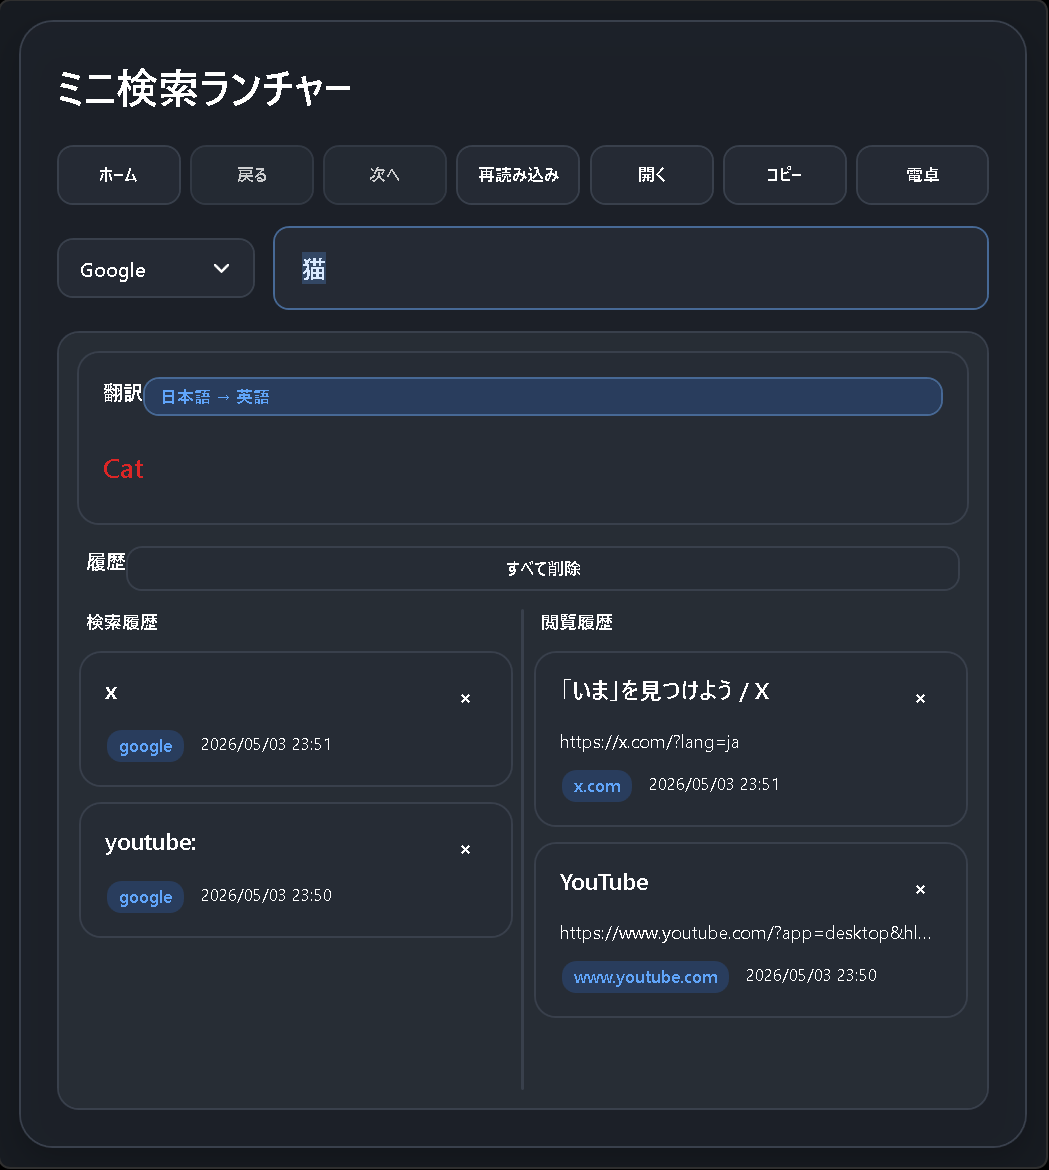This screenshot has height=1170, width=1049.
Task: Open the 電卓 calculator button
Action: (922, 175)
